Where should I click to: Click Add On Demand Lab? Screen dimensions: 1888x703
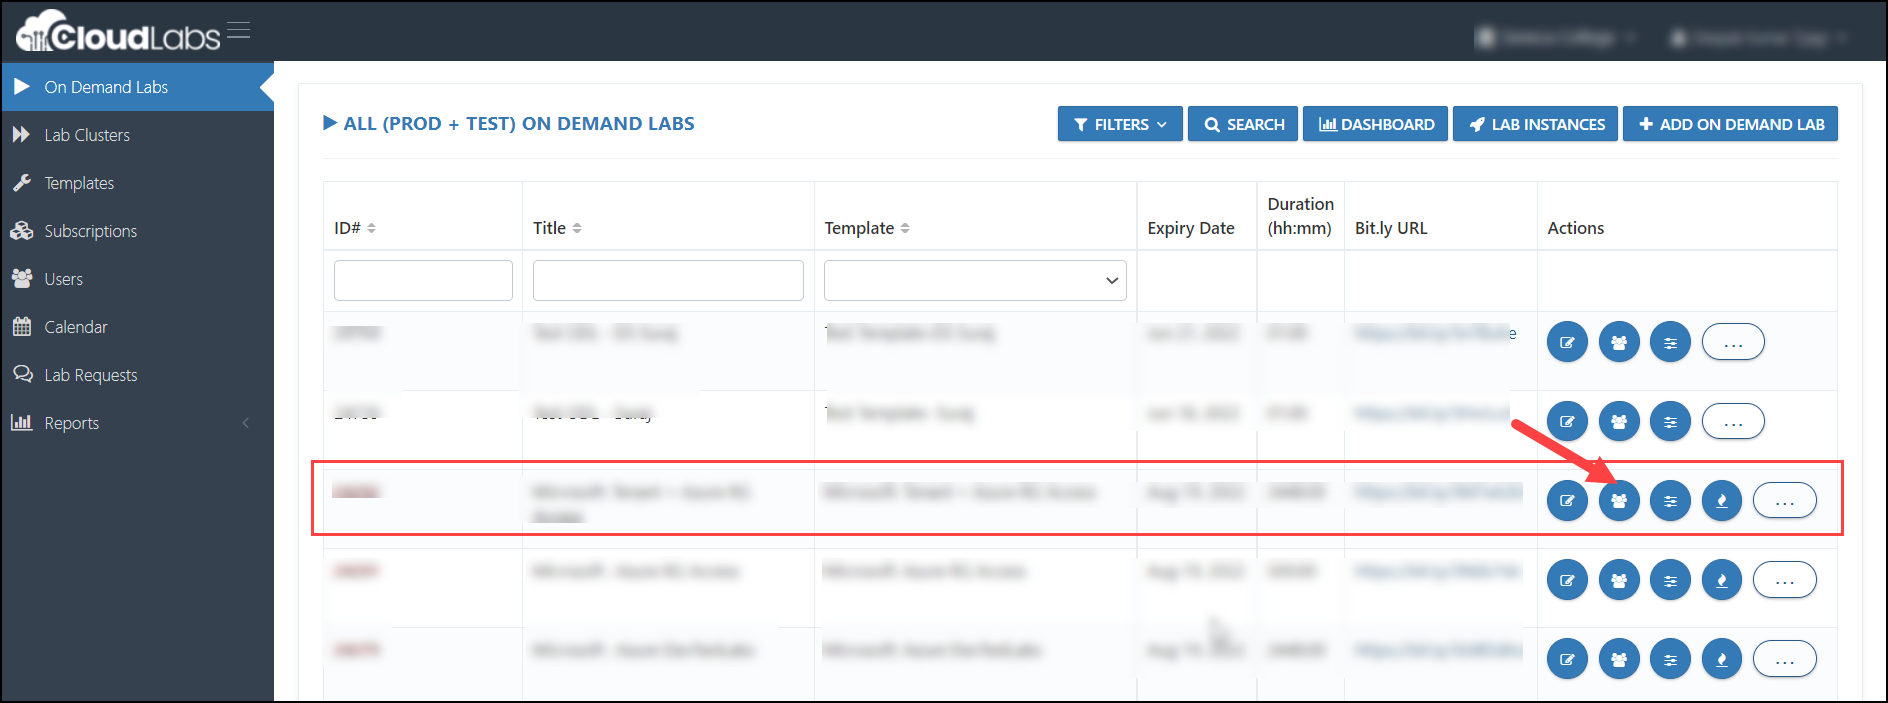tap(1730, 124)
